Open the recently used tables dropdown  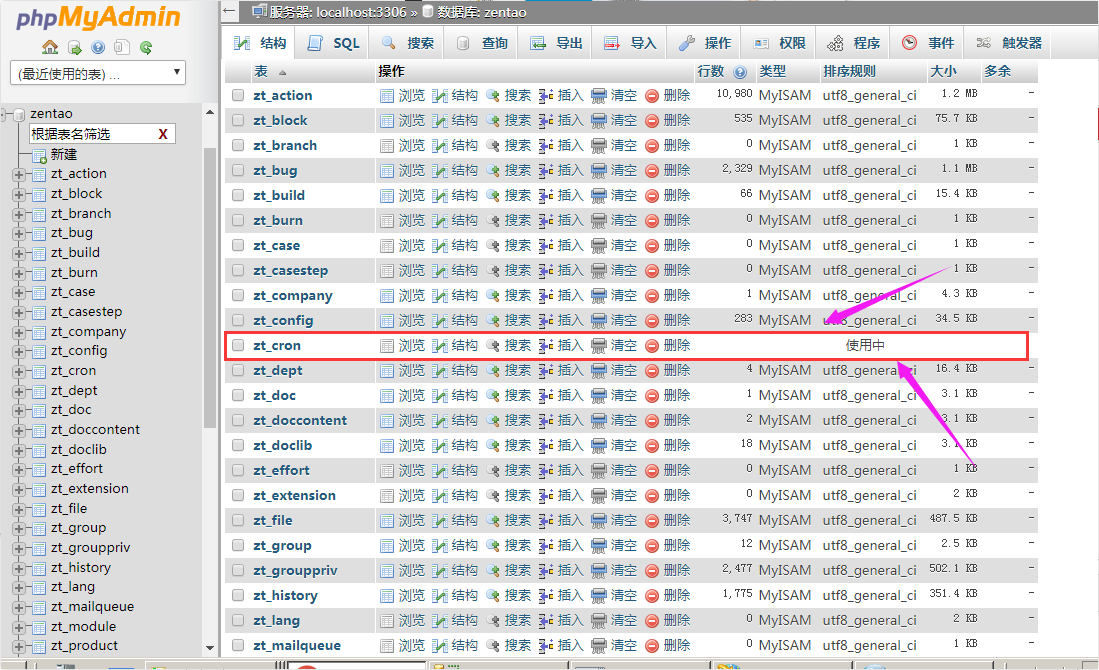[x=98, y=73]
